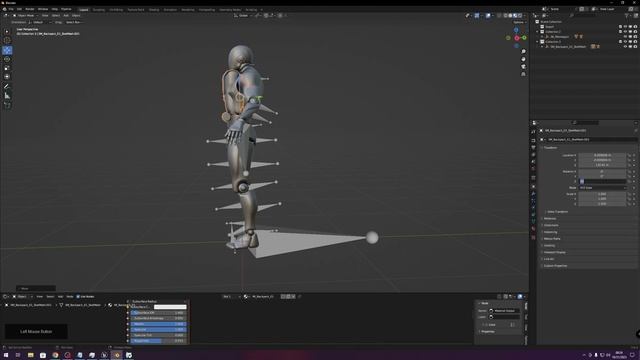640x360 pixels.
Task: Toggle camera view icon in viewport
Action: 523,67
